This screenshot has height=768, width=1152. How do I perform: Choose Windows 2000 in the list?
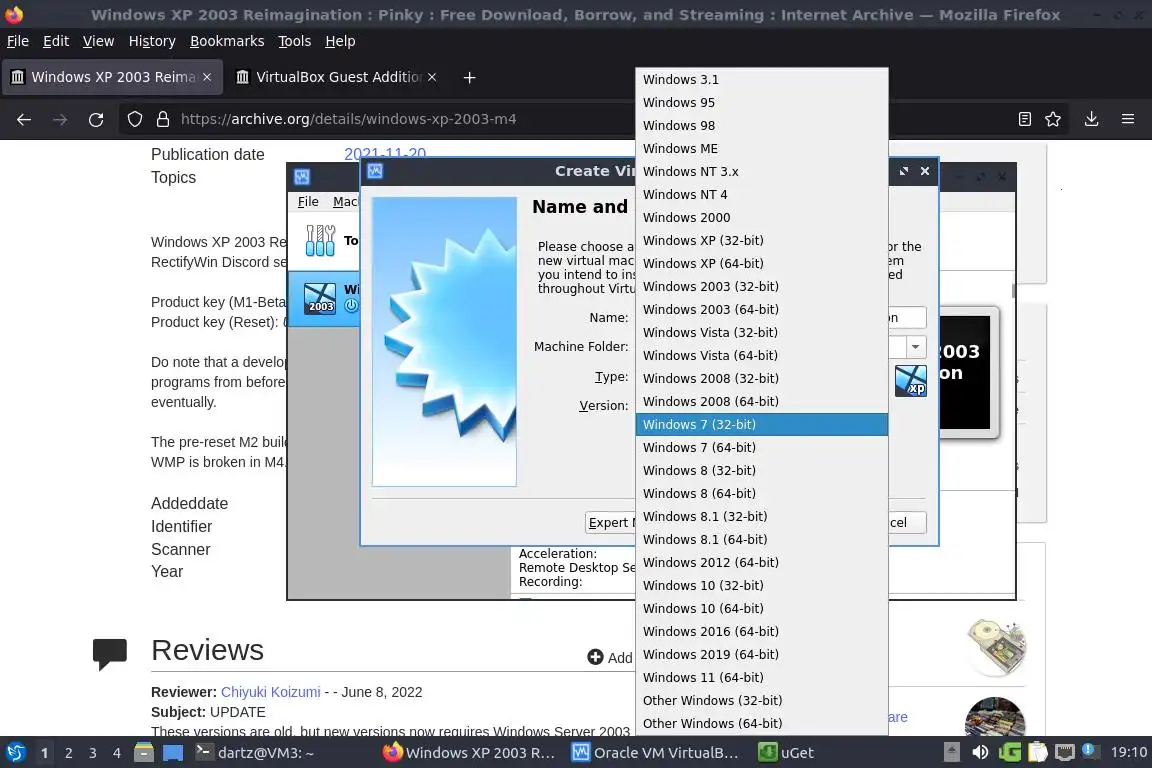click(761, 218)
